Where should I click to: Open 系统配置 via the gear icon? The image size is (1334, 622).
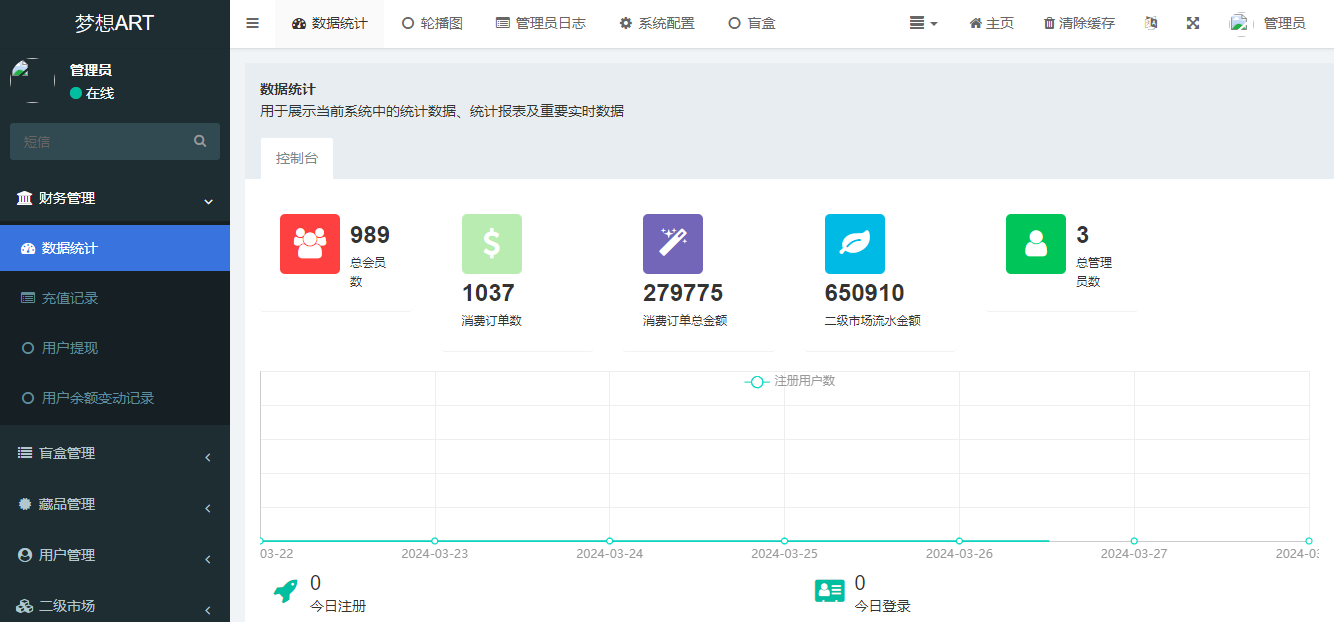pyautogui.click(x=625, y=22)
